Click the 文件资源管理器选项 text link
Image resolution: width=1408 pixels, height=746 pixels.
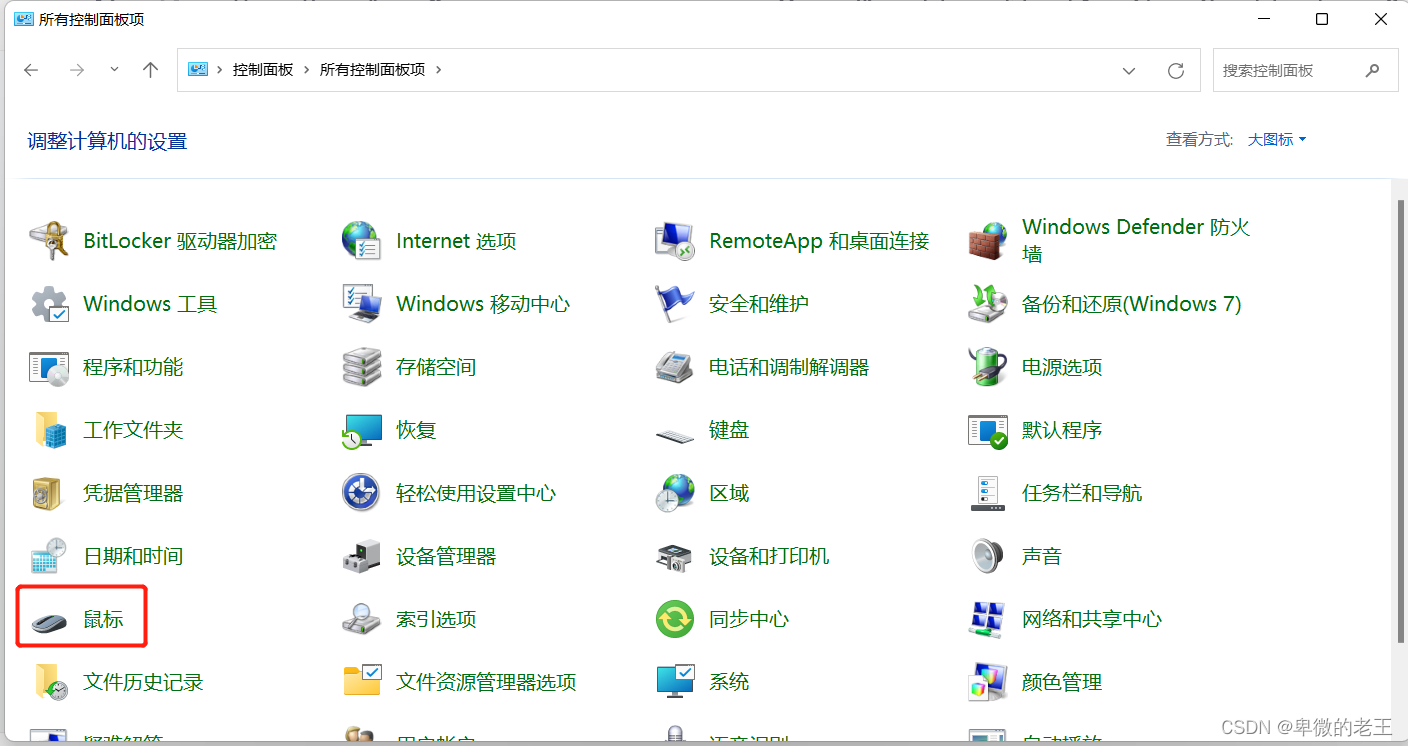486,682
